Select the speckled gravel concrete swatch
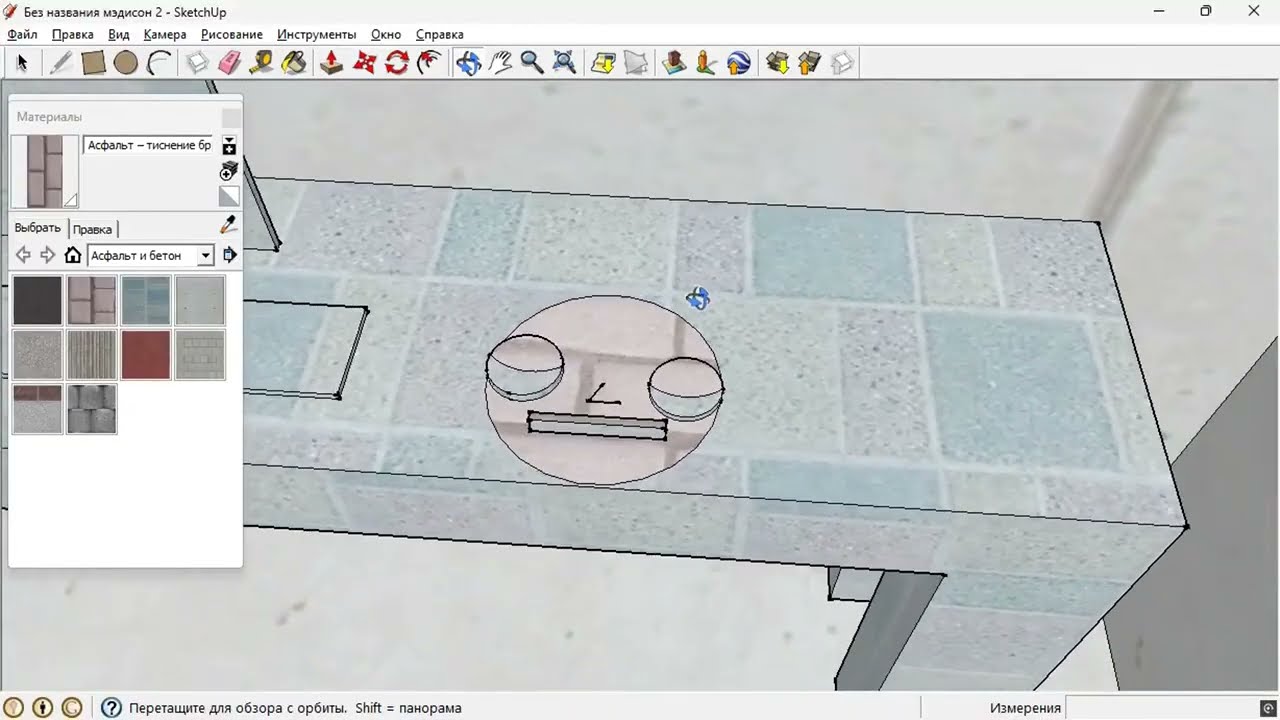This screenshot has height=720, width=1280. [37, 354]
